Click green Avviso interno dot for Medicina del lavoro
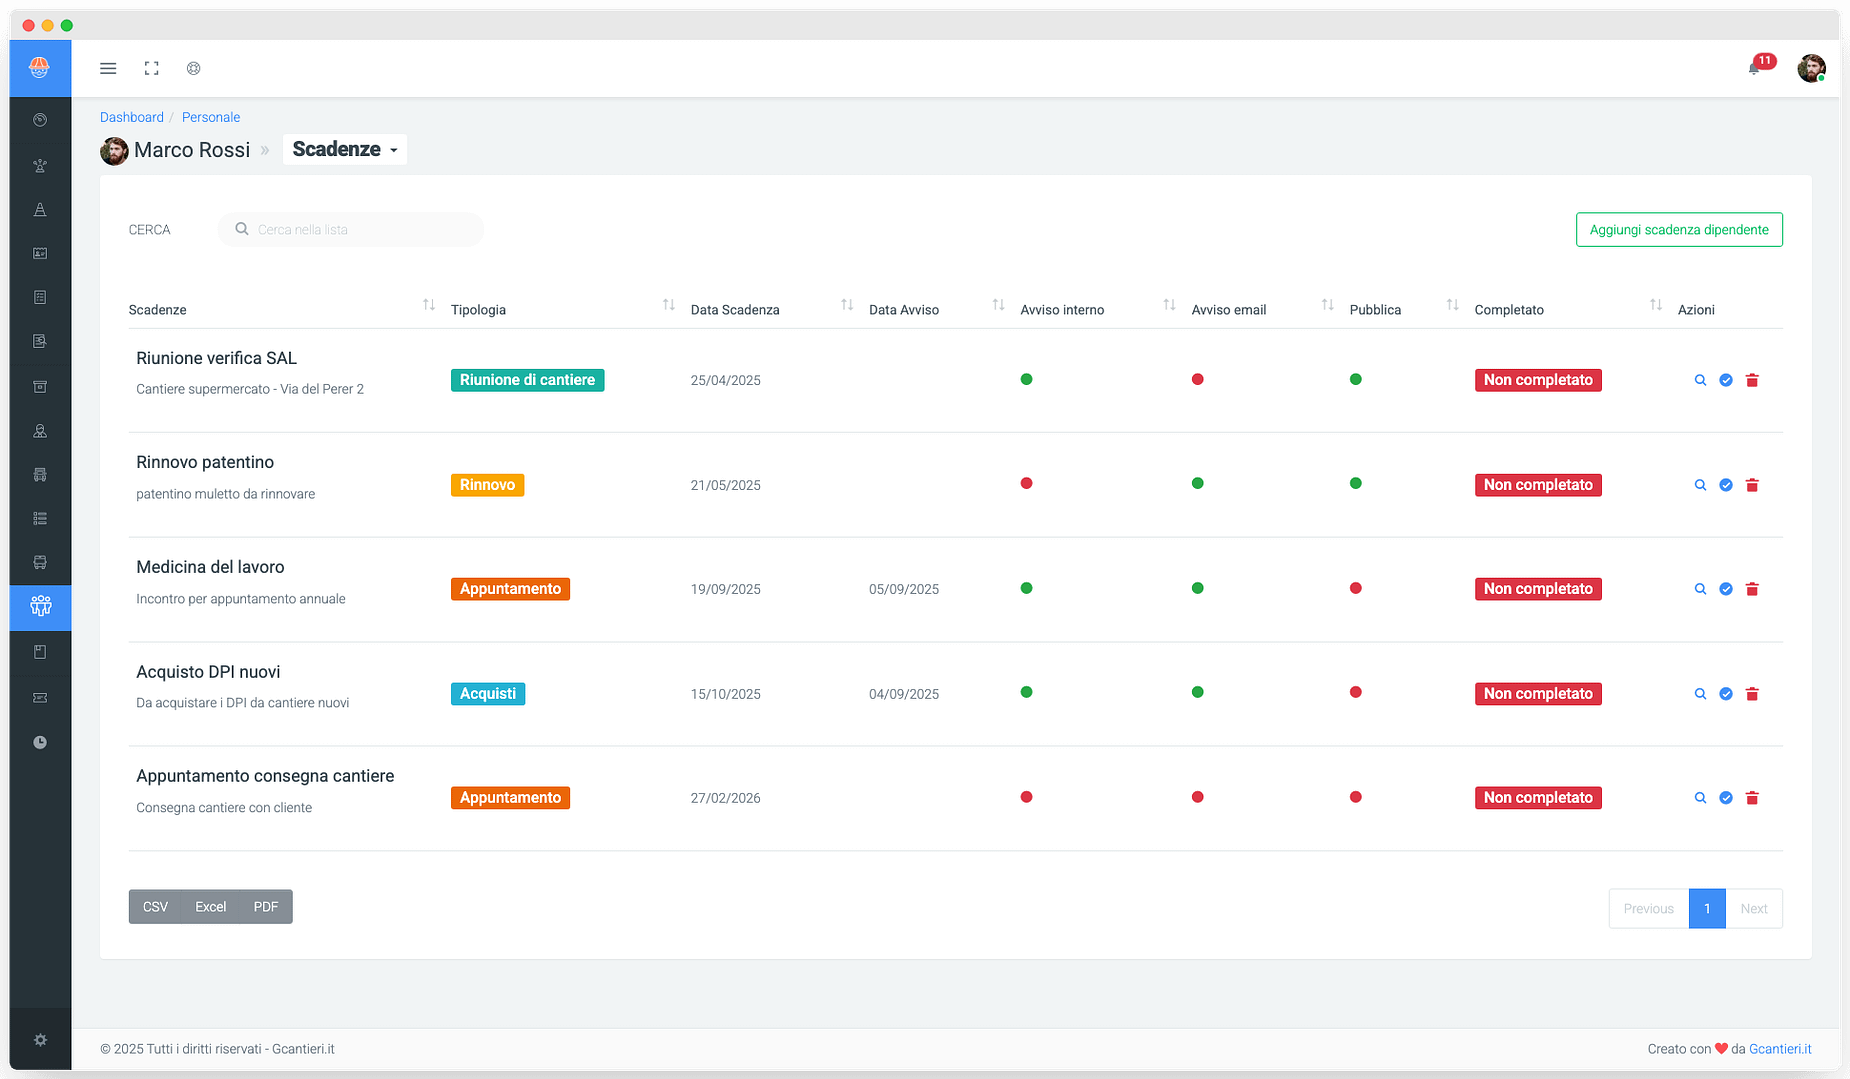This screenshot has width=1850, height=1079. click(1026, 588)
